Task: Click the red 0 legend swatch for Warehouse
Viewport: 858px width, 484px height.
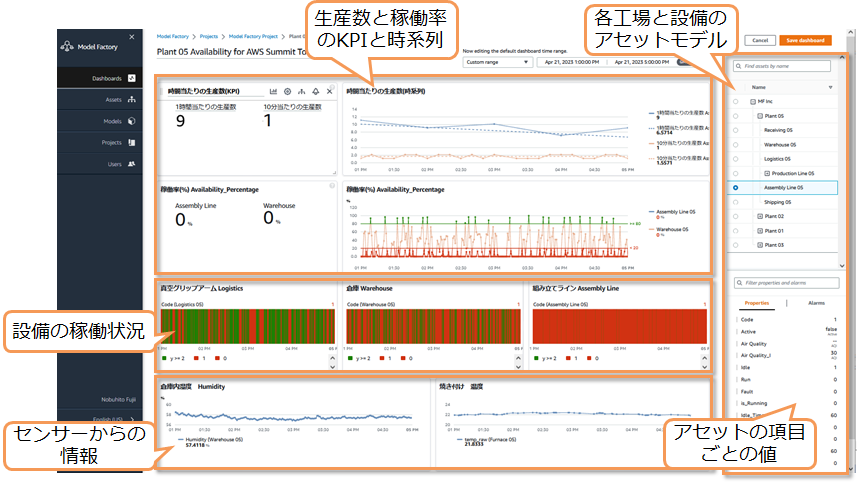Action: (403, 359)
